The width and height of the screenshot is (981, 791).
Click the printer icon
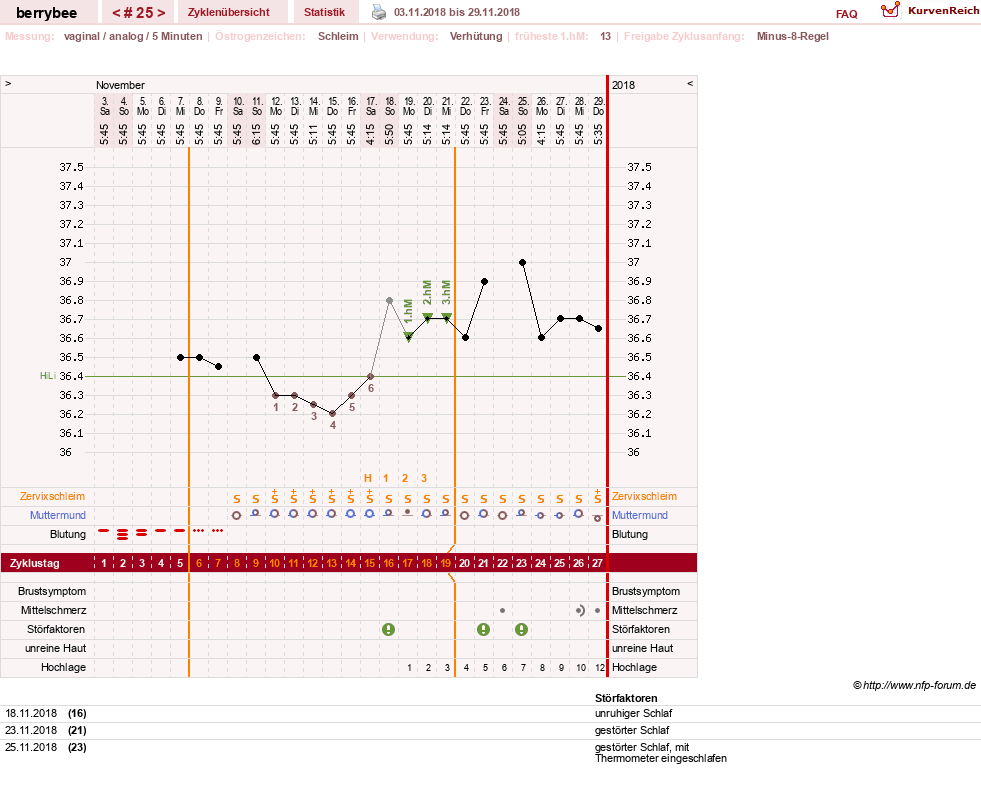pos(379,12)
